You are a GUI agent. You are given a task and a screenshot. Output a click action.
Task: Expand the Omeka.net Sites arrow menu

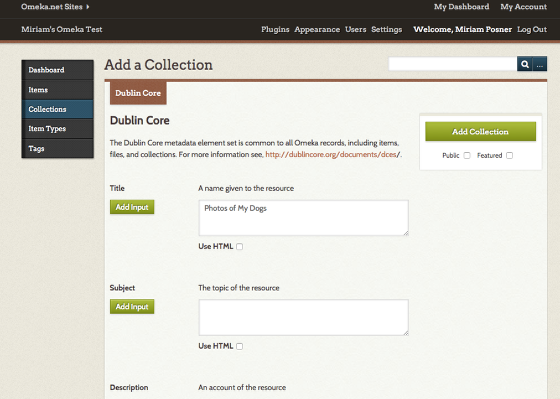(x=55, y=7)
